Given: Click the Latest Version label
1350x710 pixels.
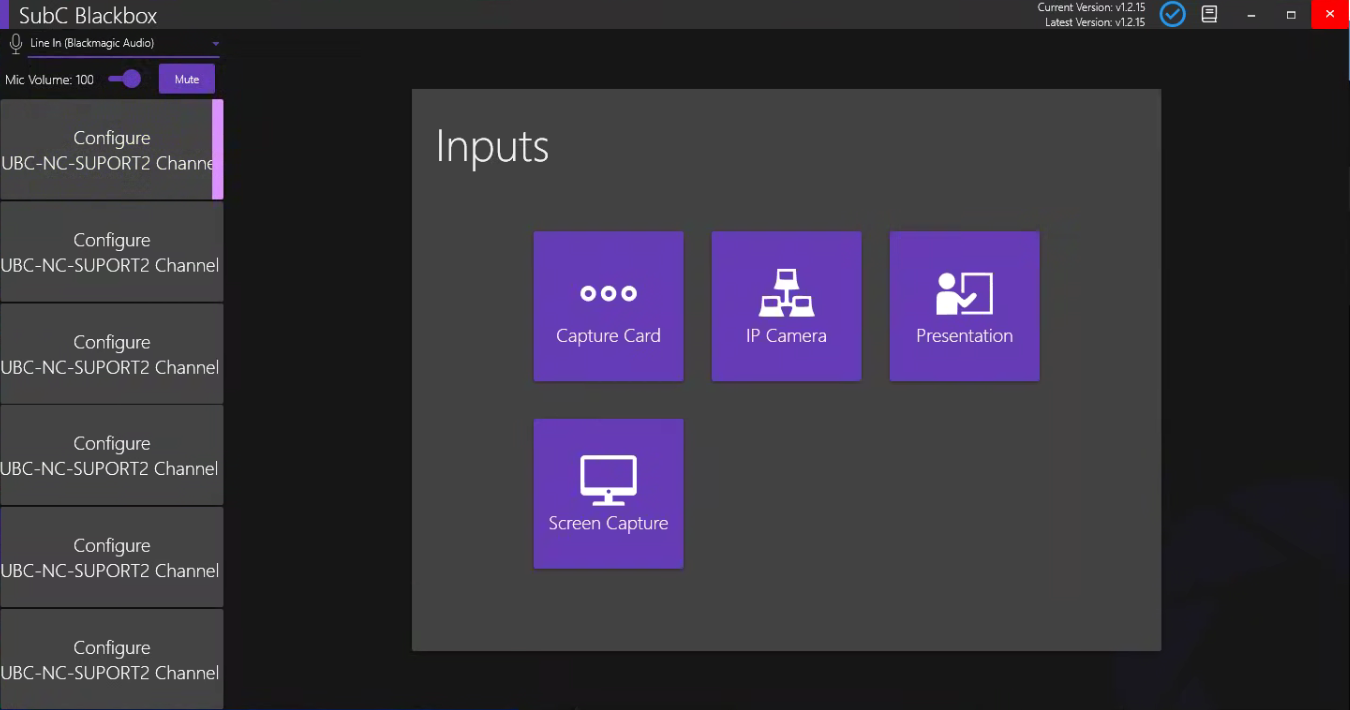Looking at the screenshot, I should point(1094,22).
